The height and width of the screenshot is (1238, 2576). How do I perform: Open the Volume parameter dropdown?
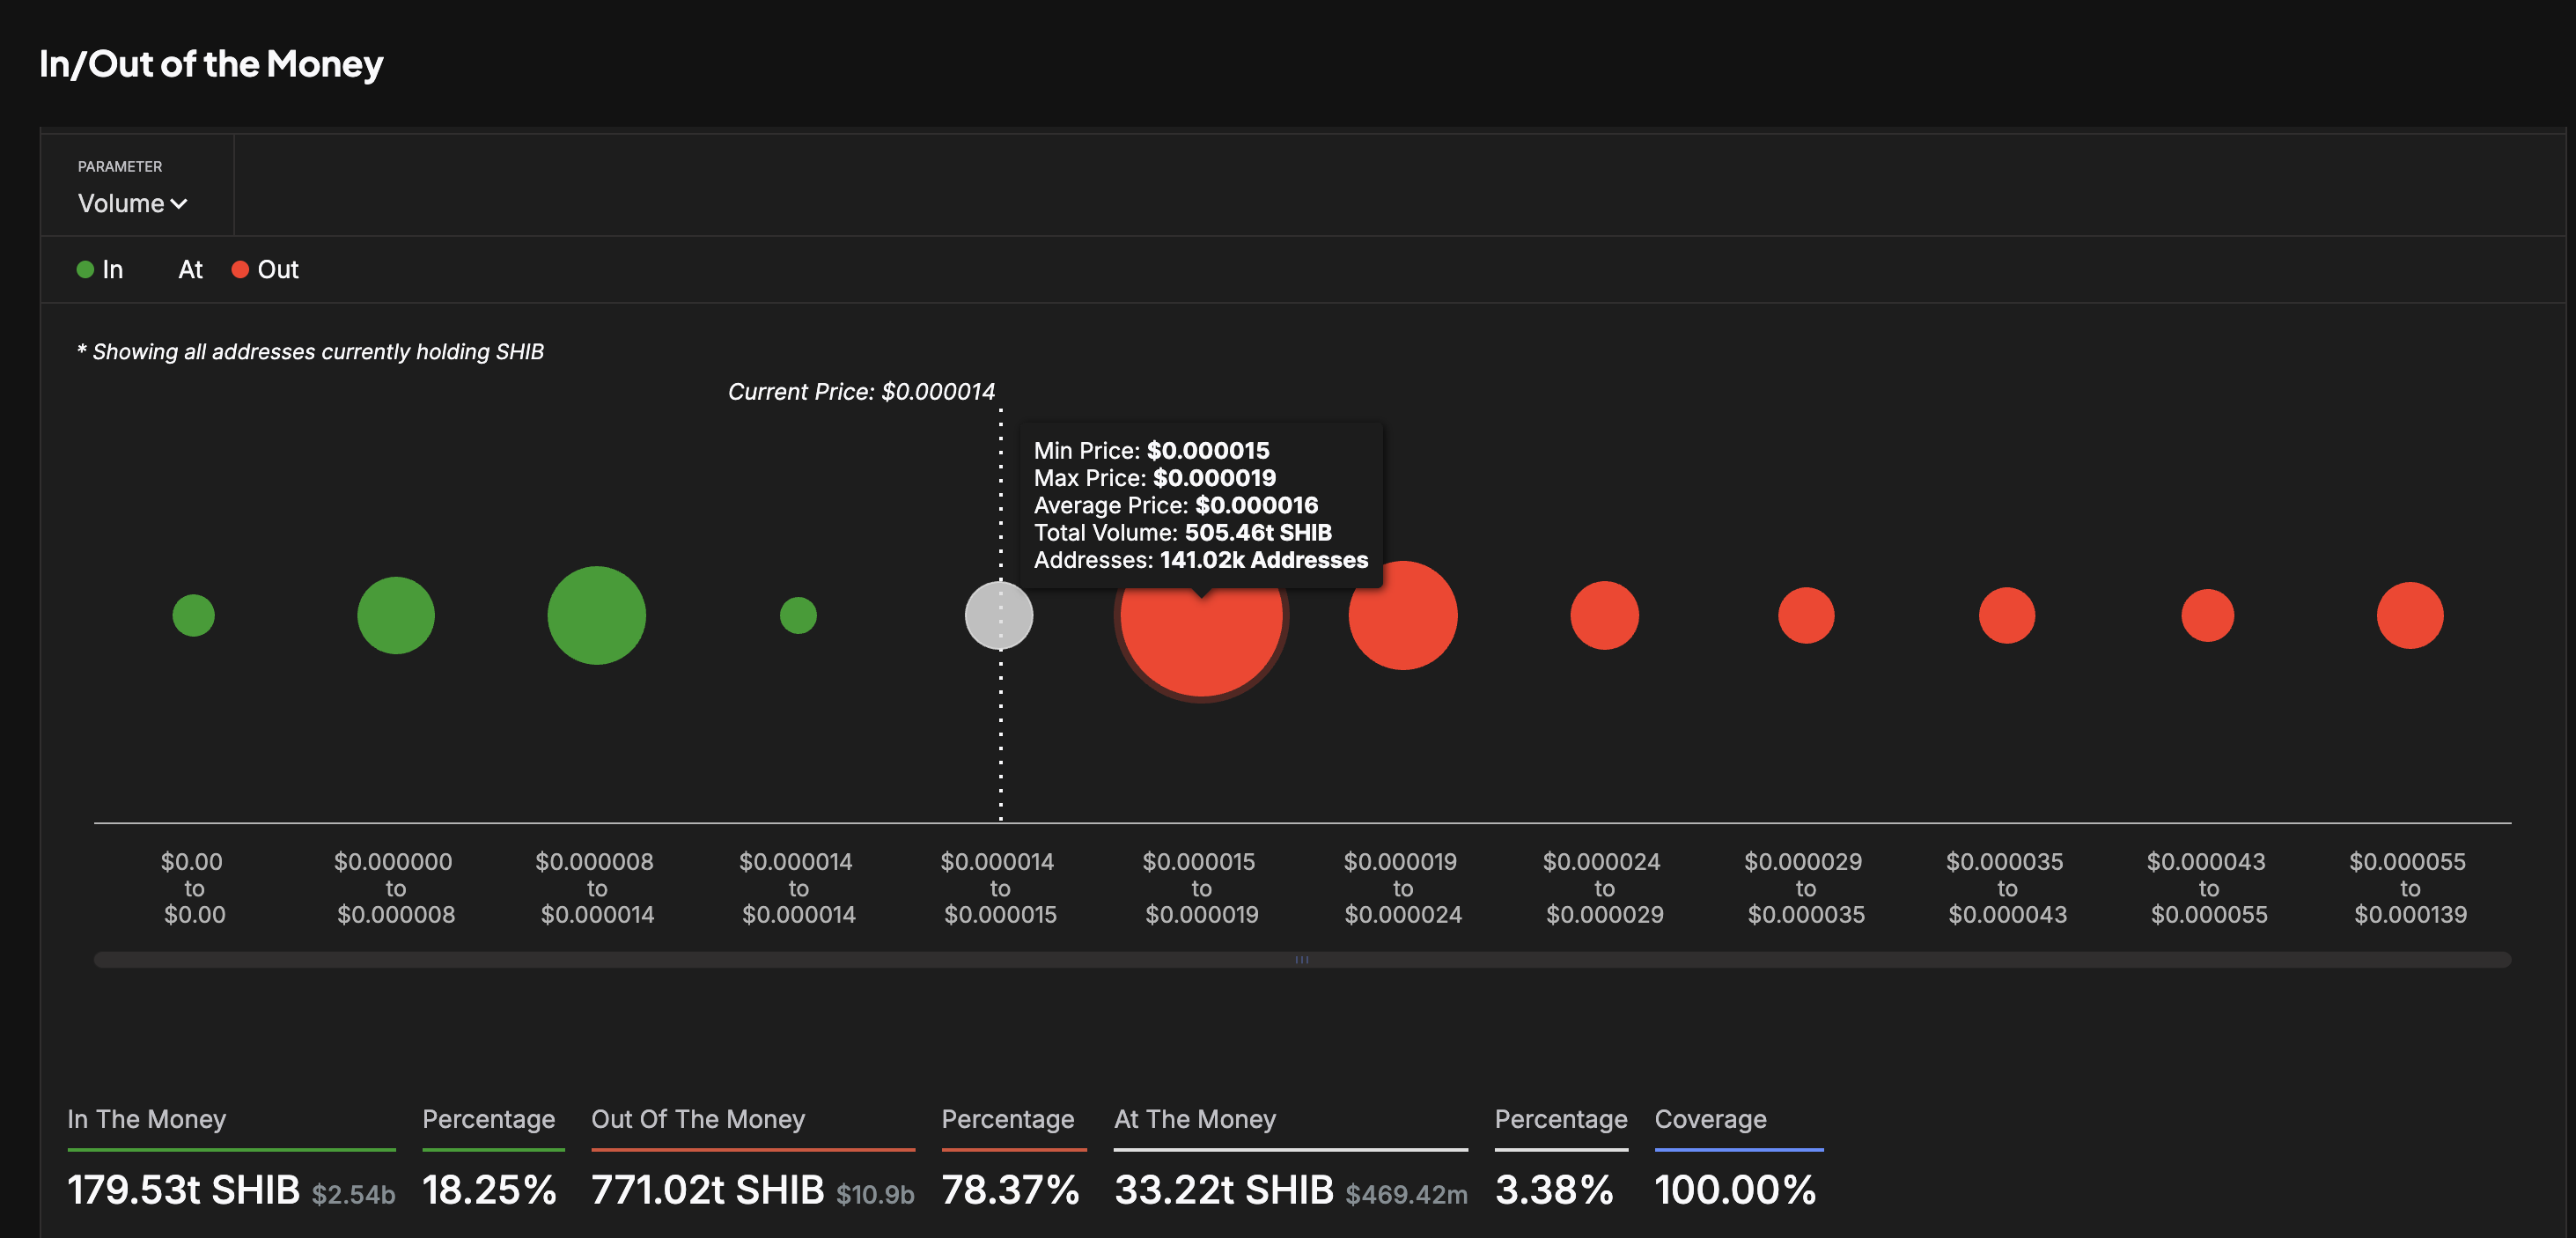click(122, 203)
